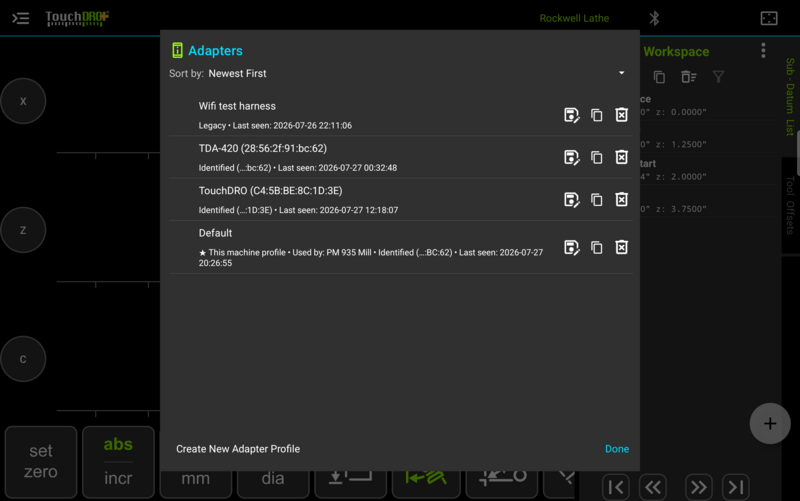Select the X axis button
800x501 pixels.
point(23,101)
